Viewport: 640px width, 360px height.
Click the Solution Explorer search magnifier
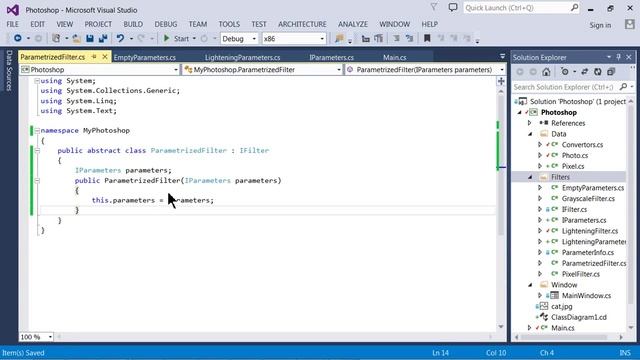coord(623,87)
